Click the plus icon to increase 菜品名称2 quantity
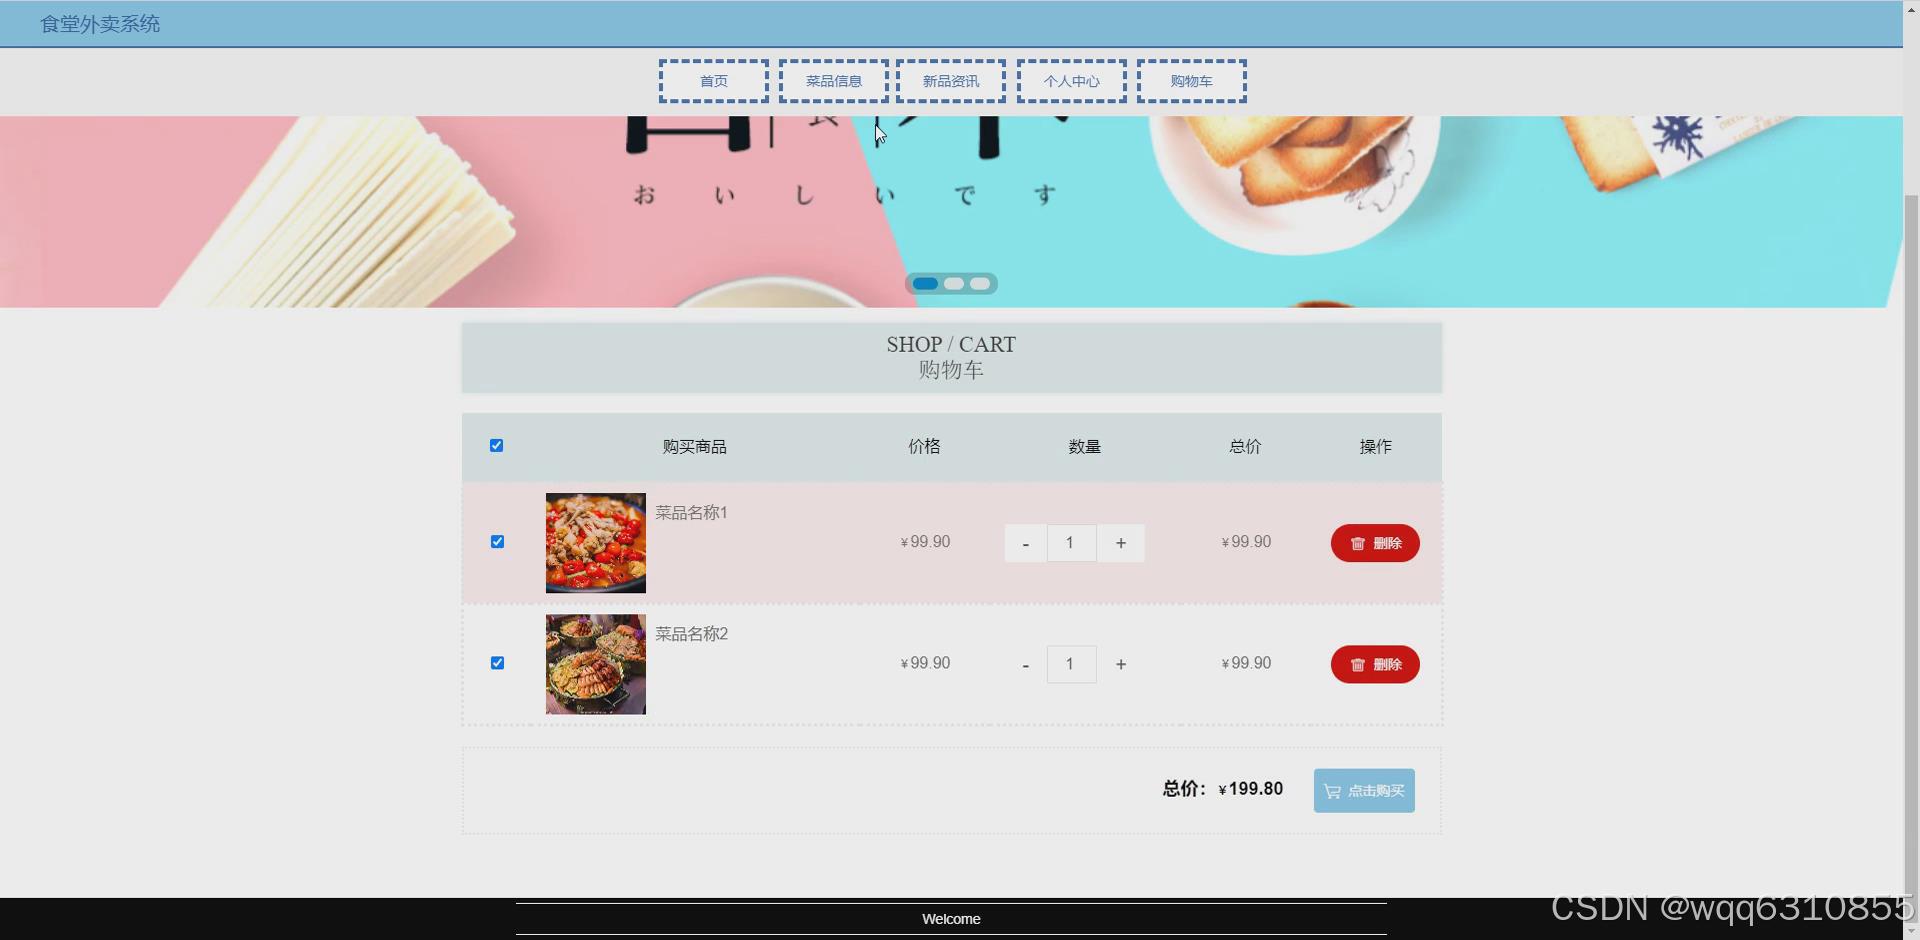 pos(1121,664)
